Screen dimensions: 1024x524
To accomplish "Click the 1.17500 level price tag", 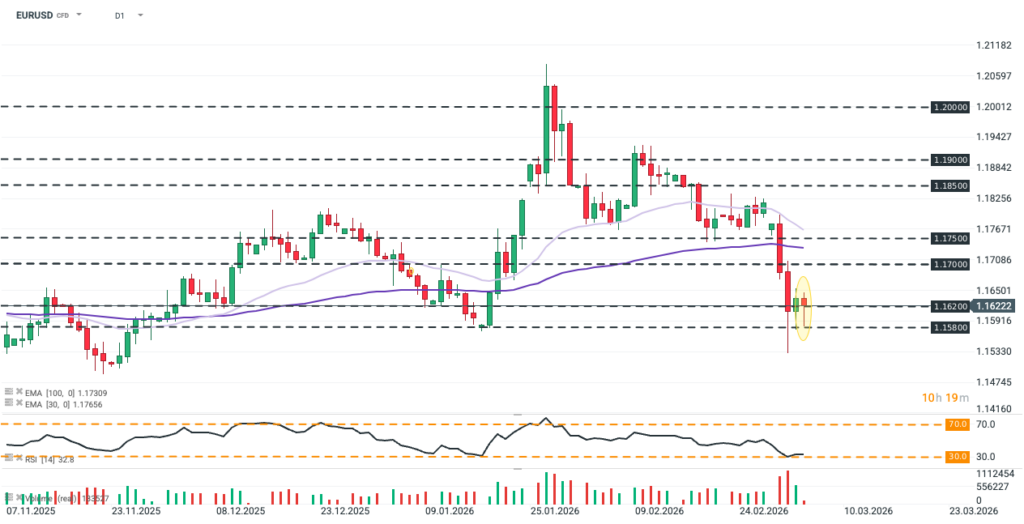I will tap(948, 238).
